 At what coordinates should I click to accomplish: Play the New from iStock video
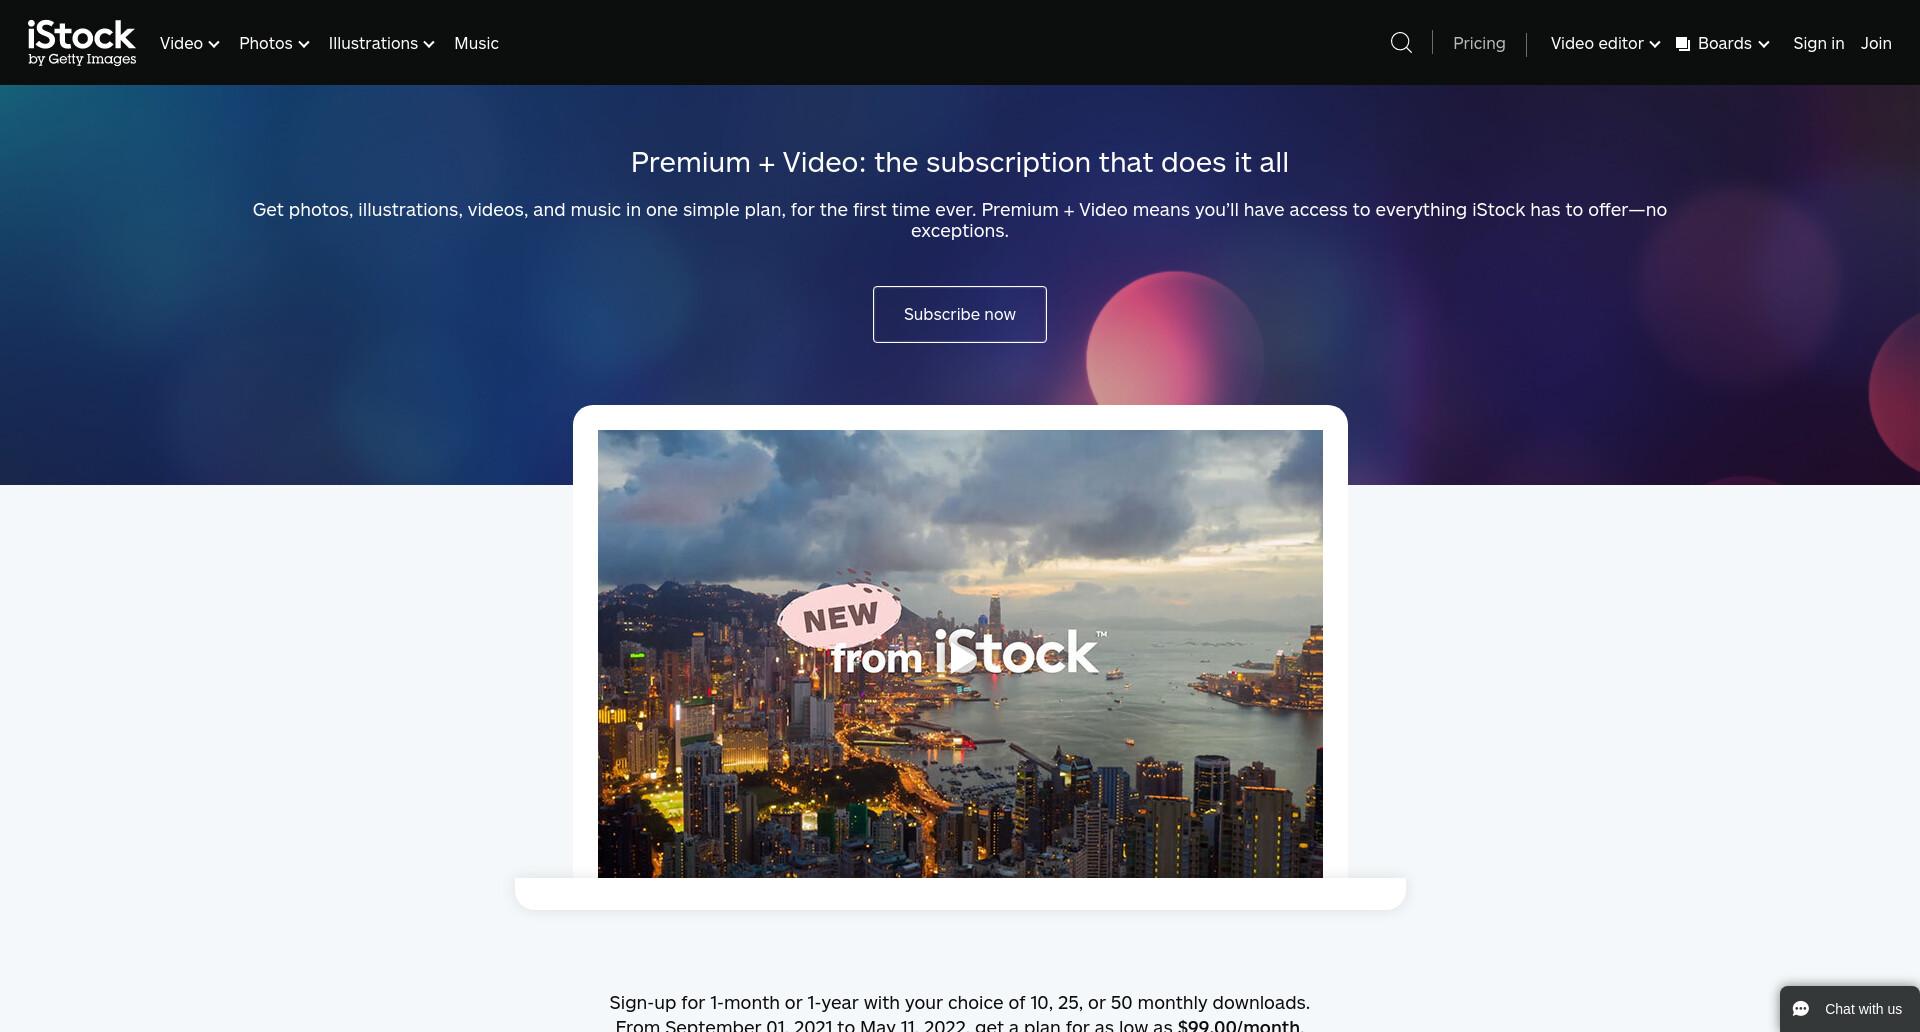pos(961,658)
